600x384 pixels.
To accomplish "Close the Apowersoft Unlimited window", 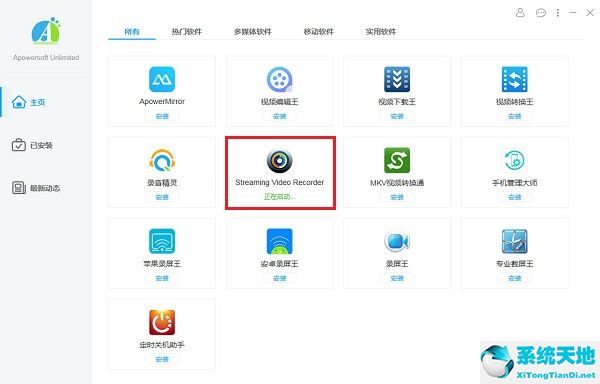I will [590, 13].
